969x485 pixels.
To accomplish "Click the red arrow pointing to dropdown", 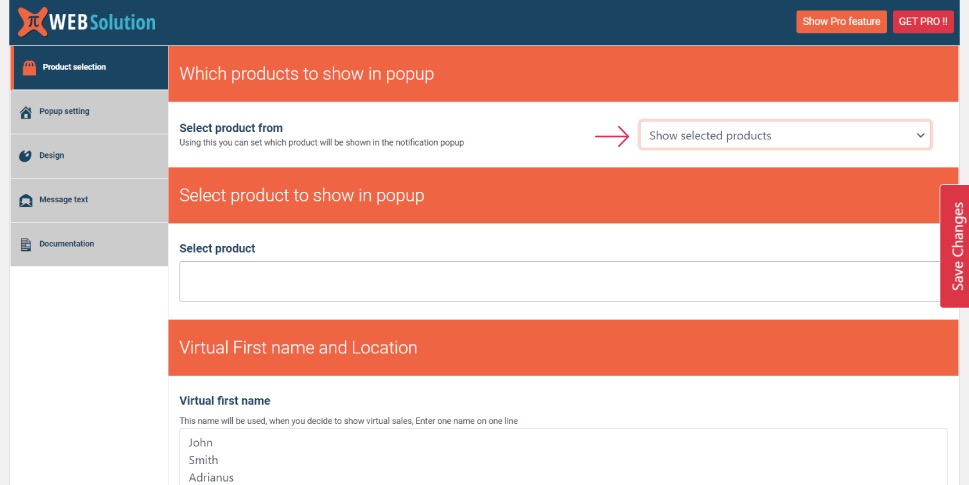I will pyautogui.click(x=612, y=136).
